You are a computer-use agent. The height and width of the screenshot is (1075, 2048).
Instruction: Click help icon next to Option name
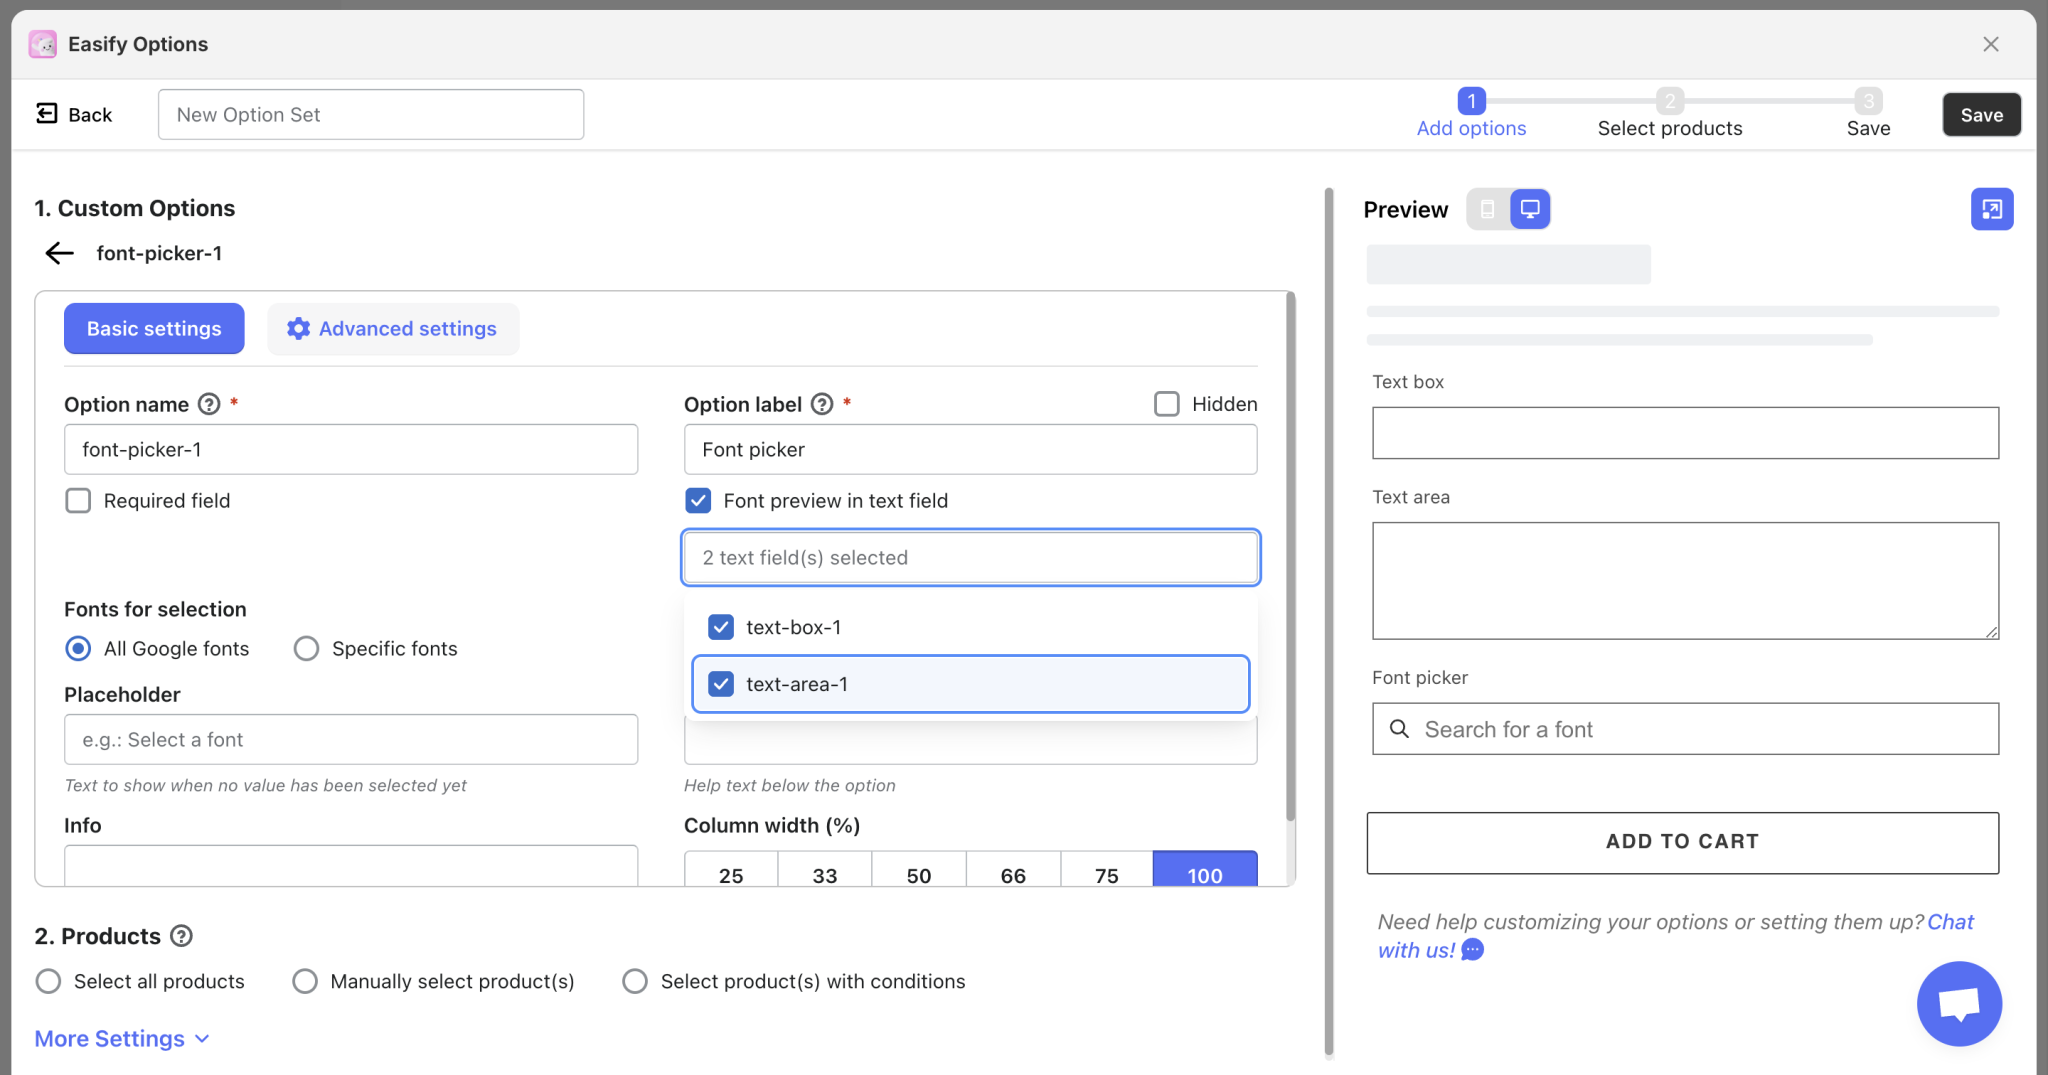click(x=208, y=404)
